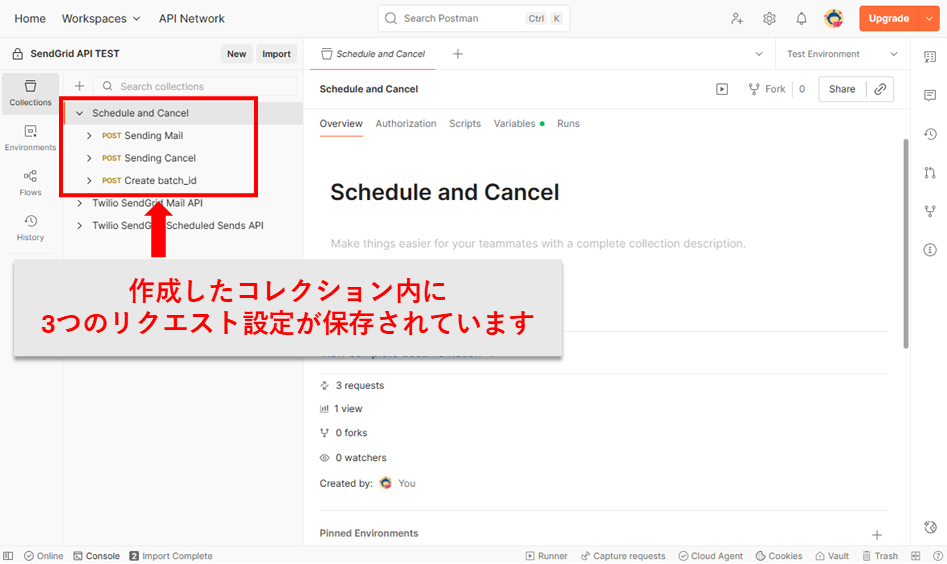This screenshot has height=564, width=947.
Task: Go to Home in top navigation
Action: tap(30, 19)
